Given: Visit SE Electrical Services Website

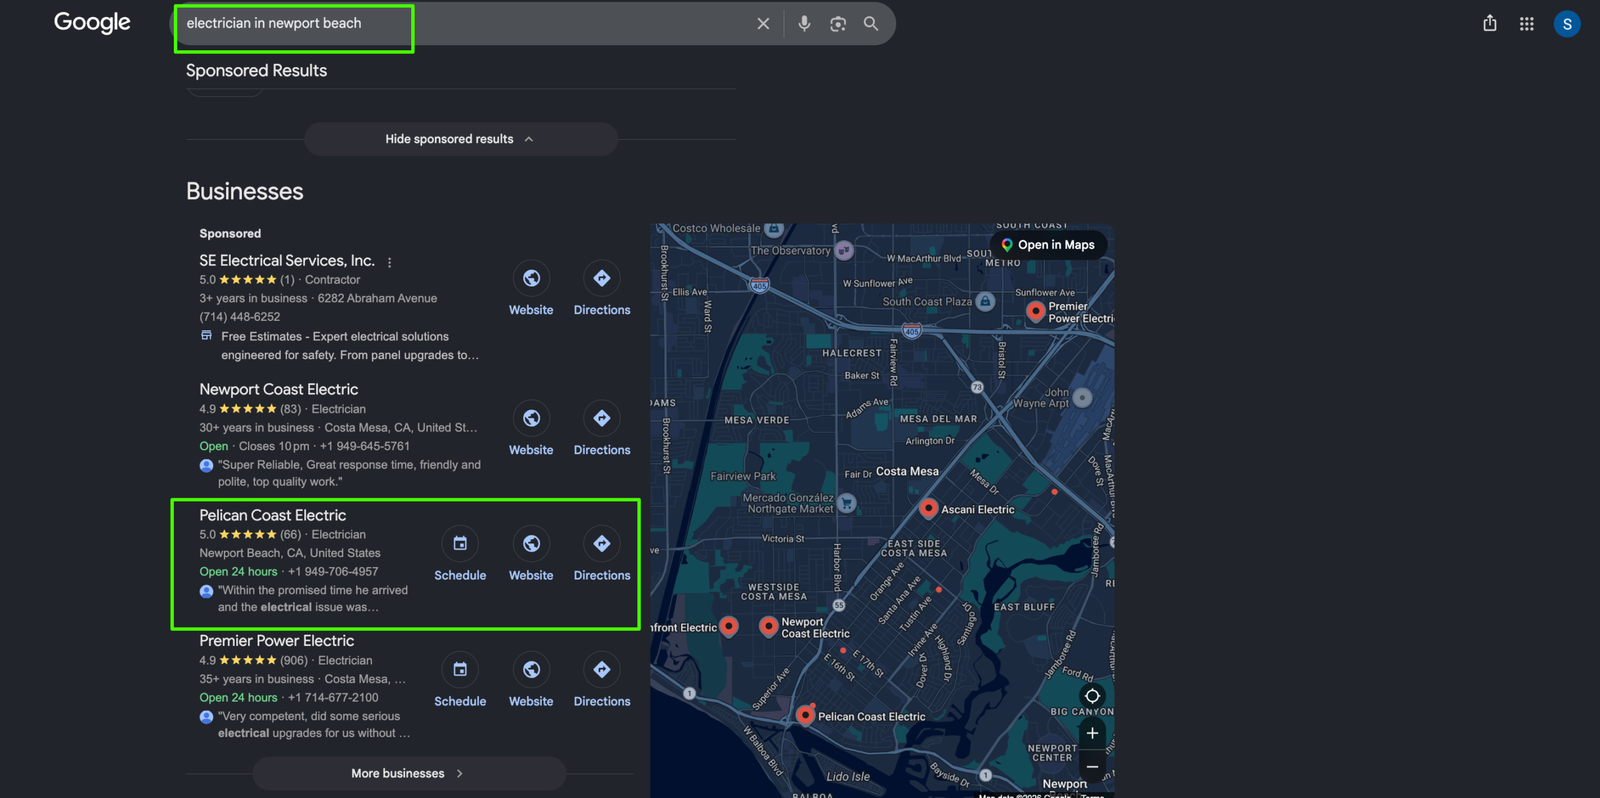Looking at the screenshot, I should [531, 290].
